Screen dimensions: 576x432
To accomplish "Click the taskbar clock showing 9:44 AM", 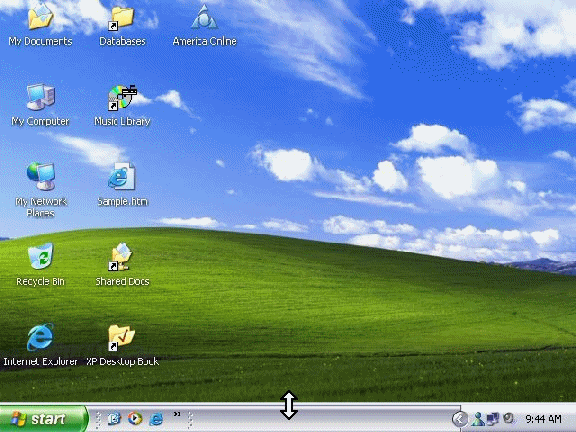I will pyautogui.click(x=543, y=419).
